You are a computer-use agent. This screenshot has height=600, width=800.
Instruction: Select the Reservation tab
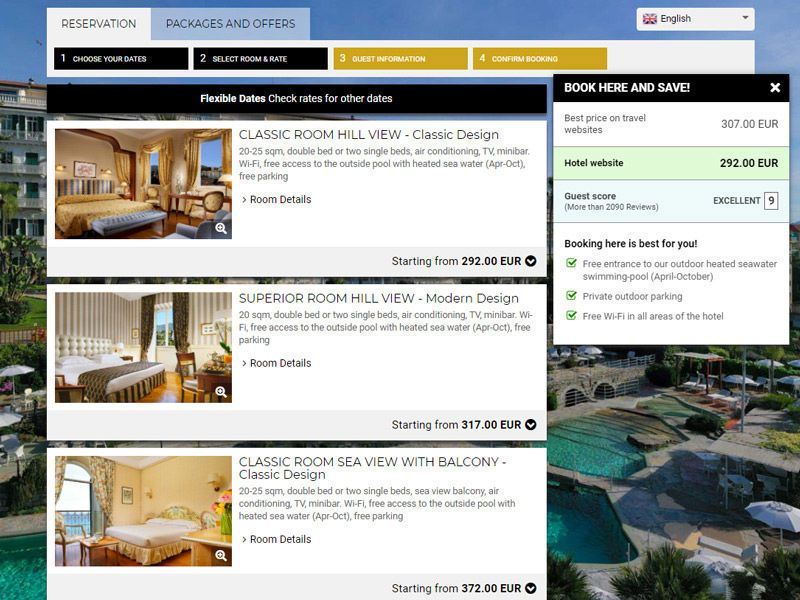pos(98,24)
